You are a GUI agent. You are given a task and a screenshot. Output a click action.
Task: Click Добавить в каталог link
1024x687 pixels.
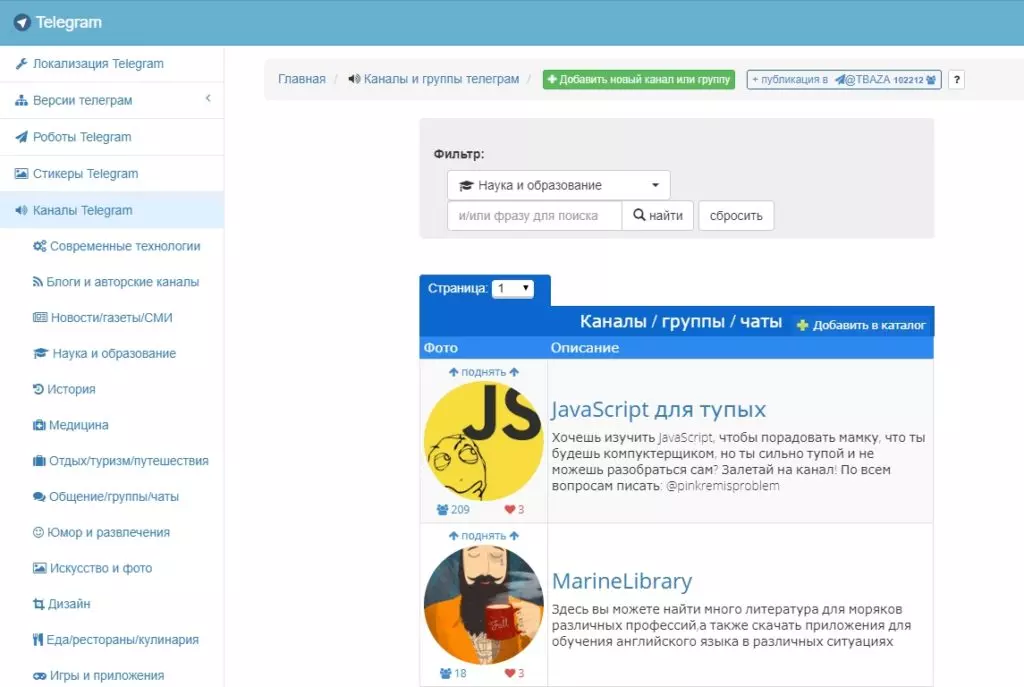[861, 325]
